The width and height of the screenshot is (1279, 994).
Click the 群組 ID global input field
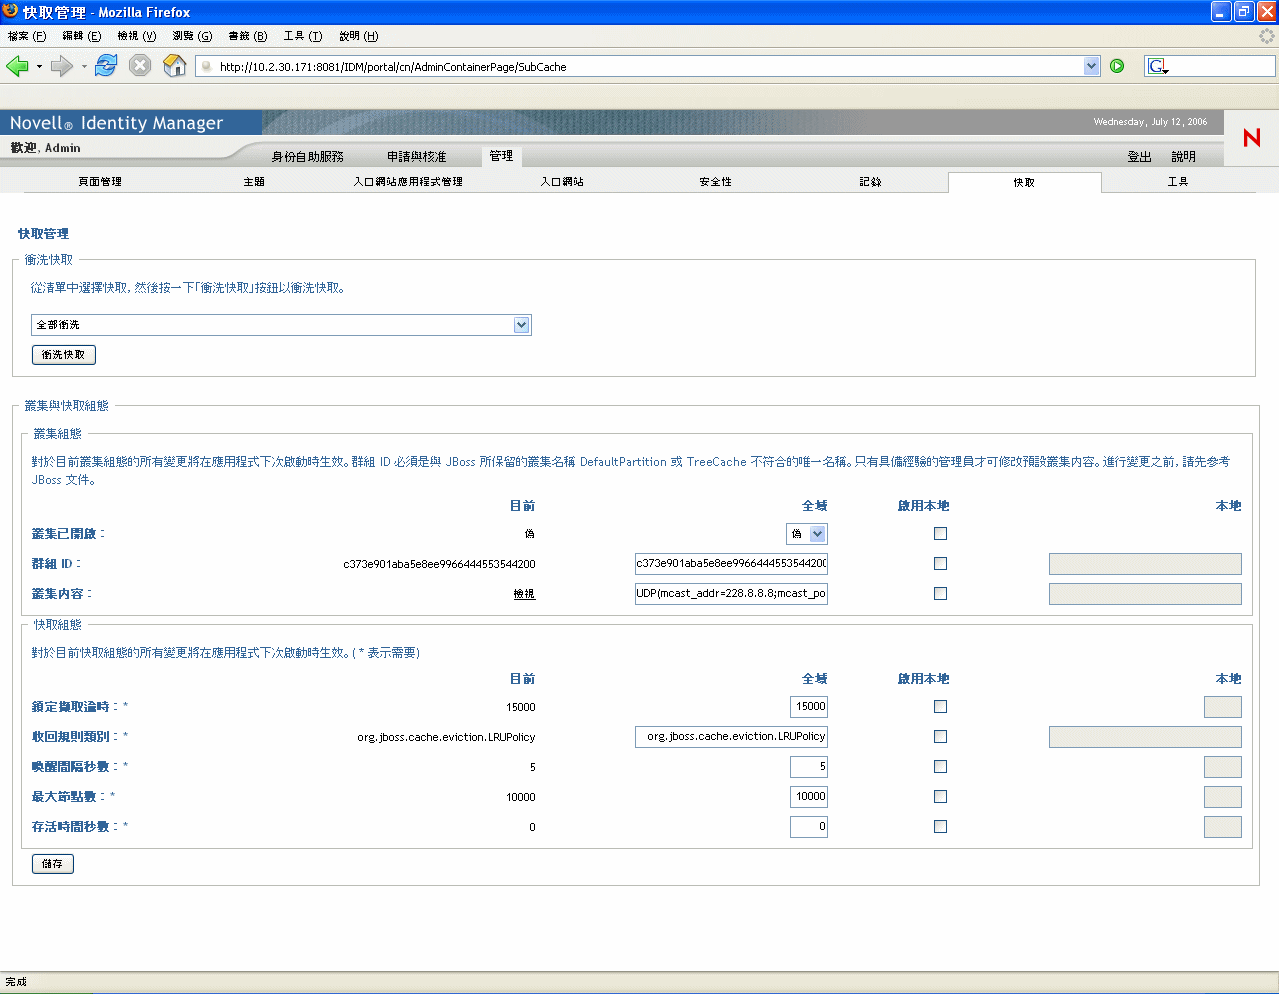coord(731,563)
